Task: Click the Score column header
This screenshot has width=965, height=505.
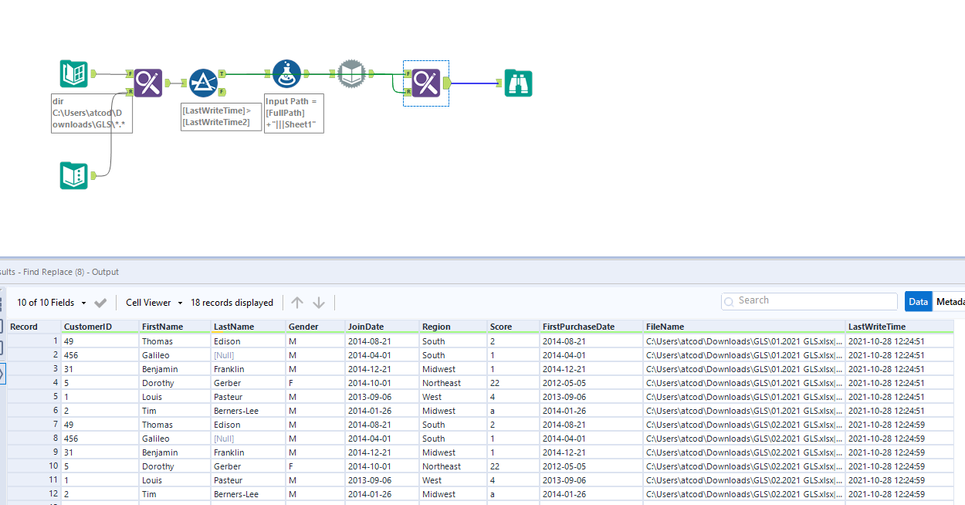Action: click(514, 327)
